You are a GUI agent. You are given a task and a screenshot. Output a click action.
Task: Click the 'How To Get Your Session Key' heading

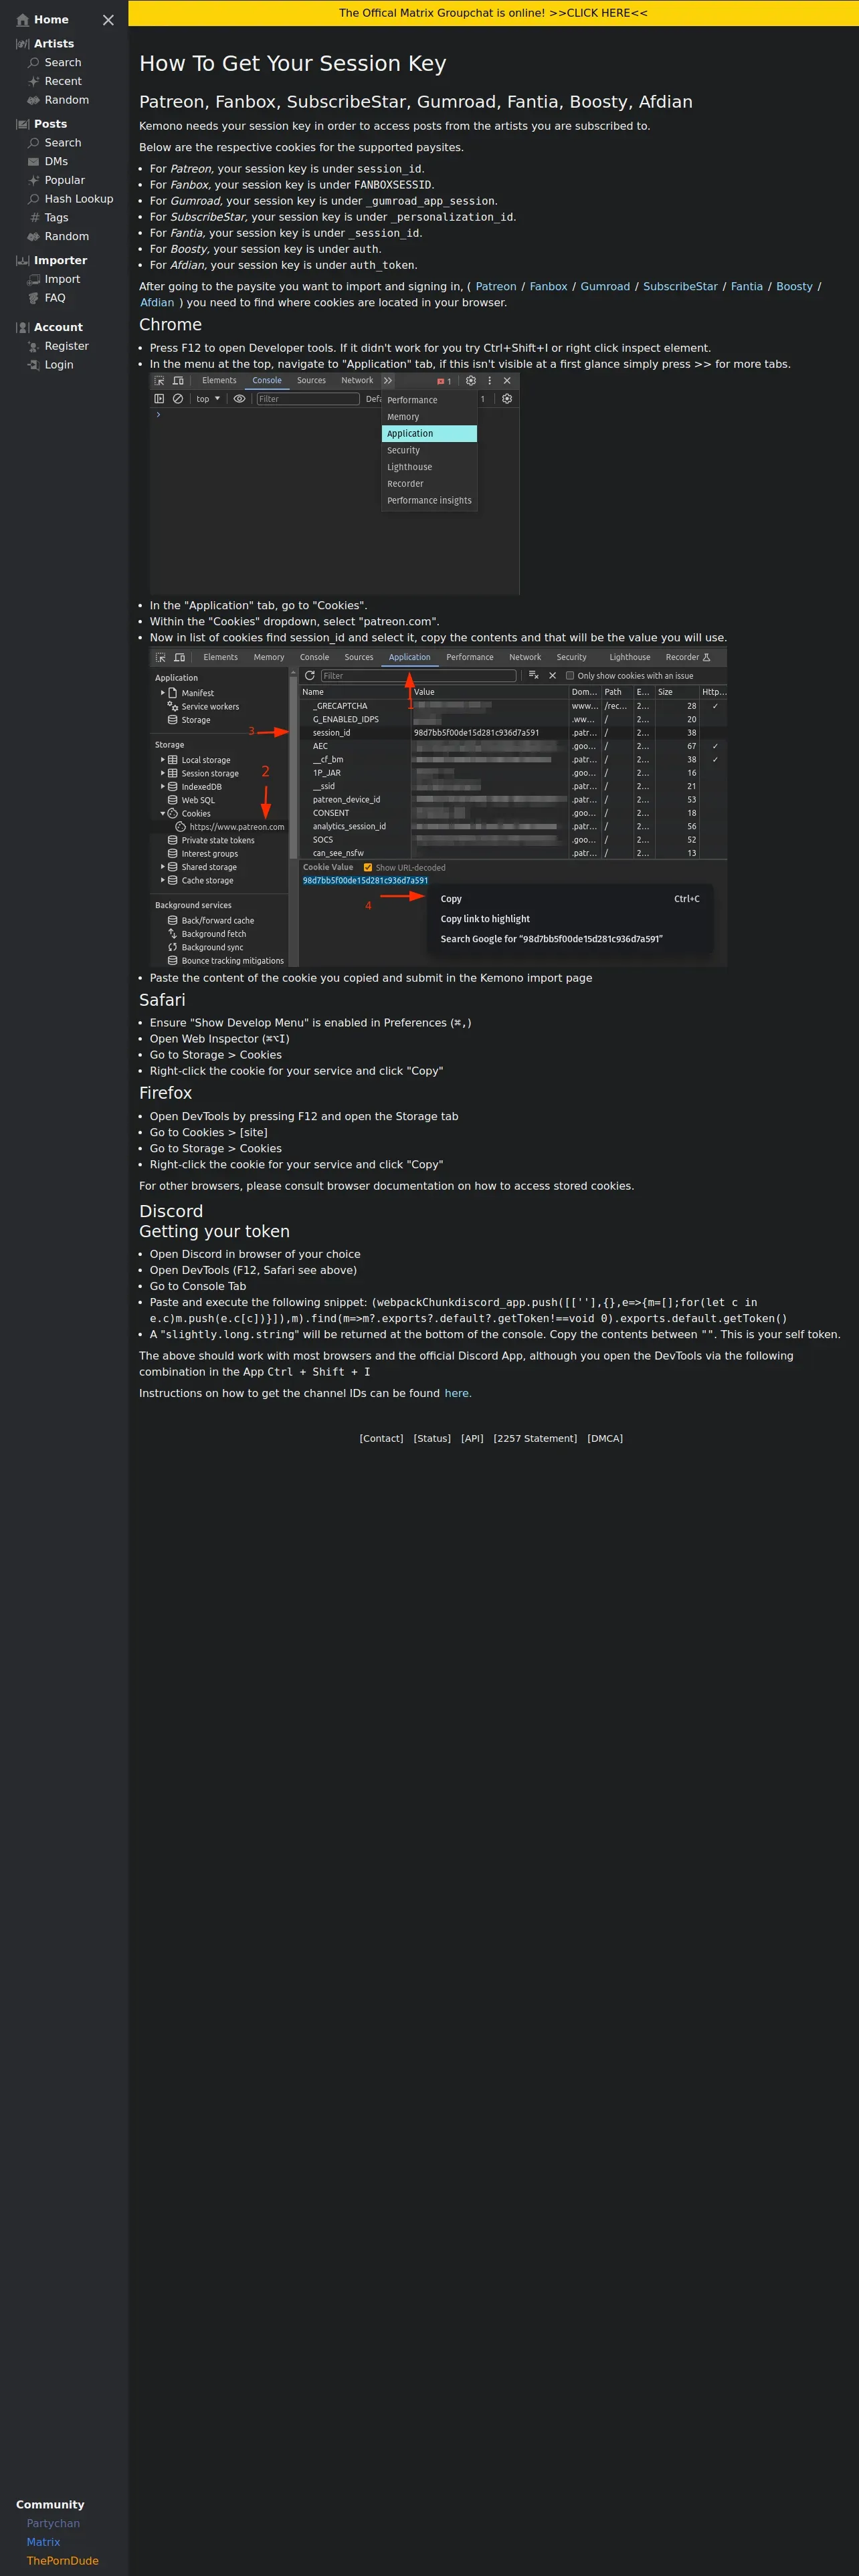pos(292,64)
